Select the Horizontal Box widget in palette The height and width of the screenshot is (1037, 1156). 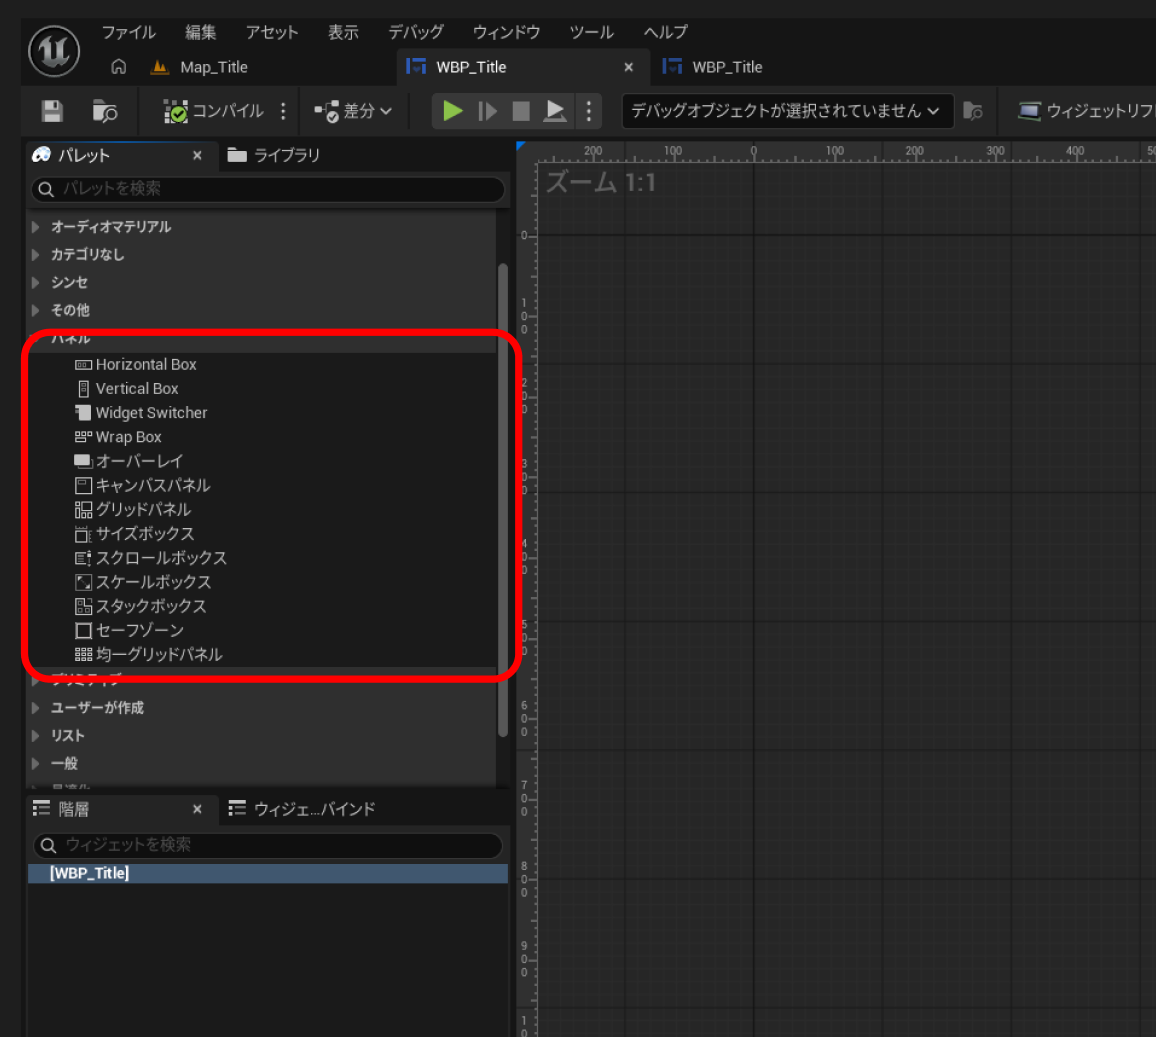pyautogui.click(x=146, y=365)
